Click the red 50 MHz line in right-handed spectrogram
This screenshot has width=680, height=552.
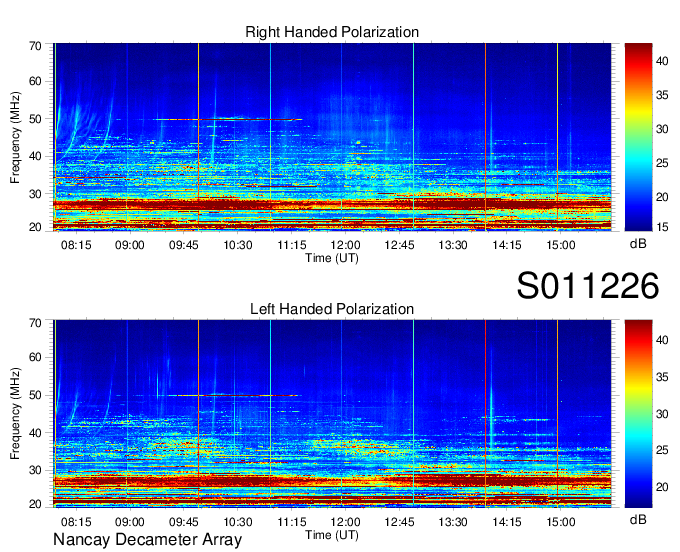(229, 119)
